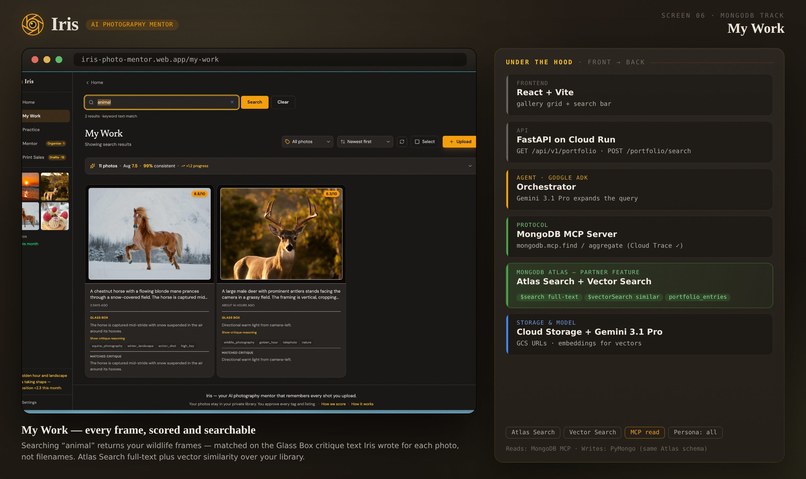Viewport: 806px width, 479px height.
Task: Click the wildlife_photography tag
Action: tap(239, 342)
